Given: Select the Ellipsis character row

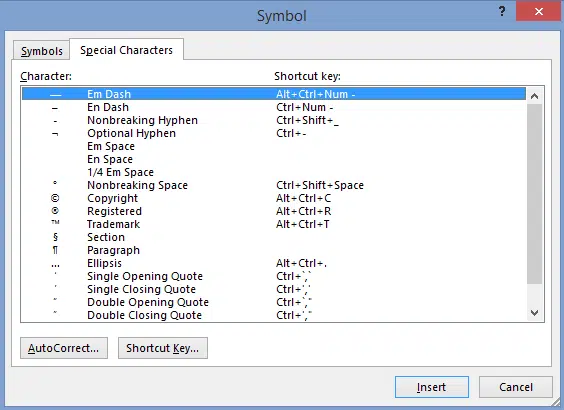Looking at the screenshot, I should coord(273,263).
